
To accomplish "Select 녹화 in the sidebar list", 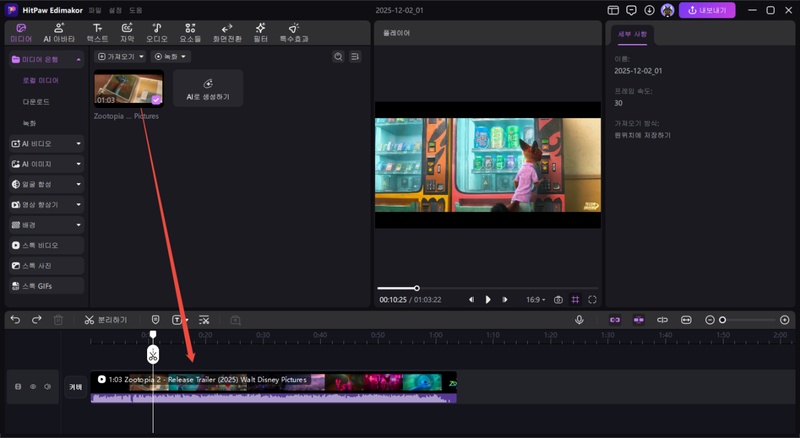I will click(29, 123).
